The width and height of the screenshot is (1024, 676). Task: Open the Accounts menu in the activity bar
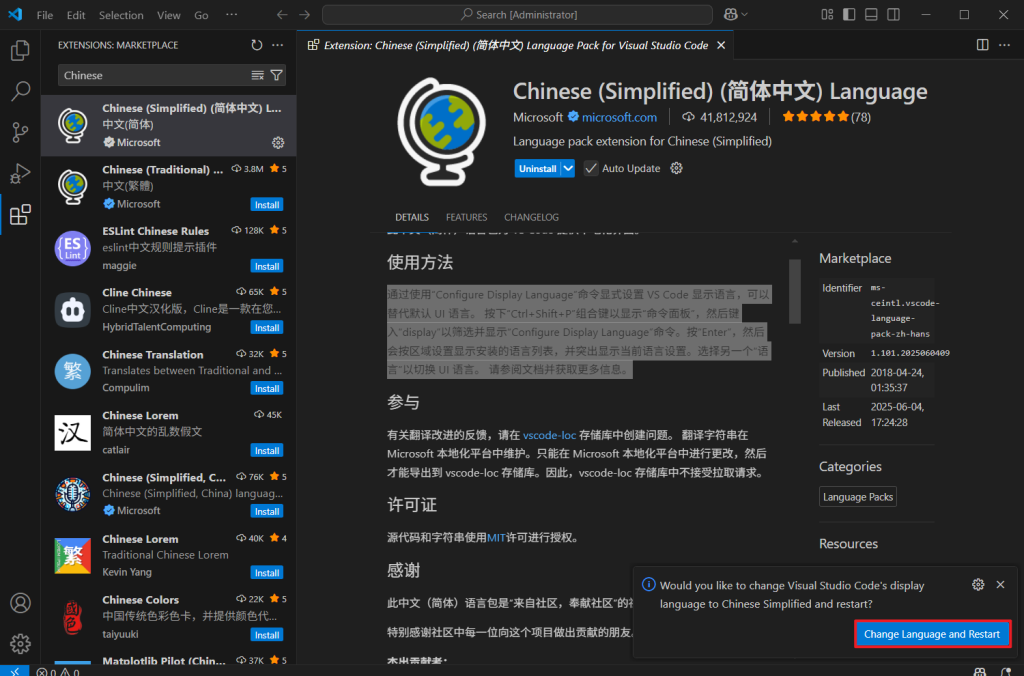coord(20,603)
